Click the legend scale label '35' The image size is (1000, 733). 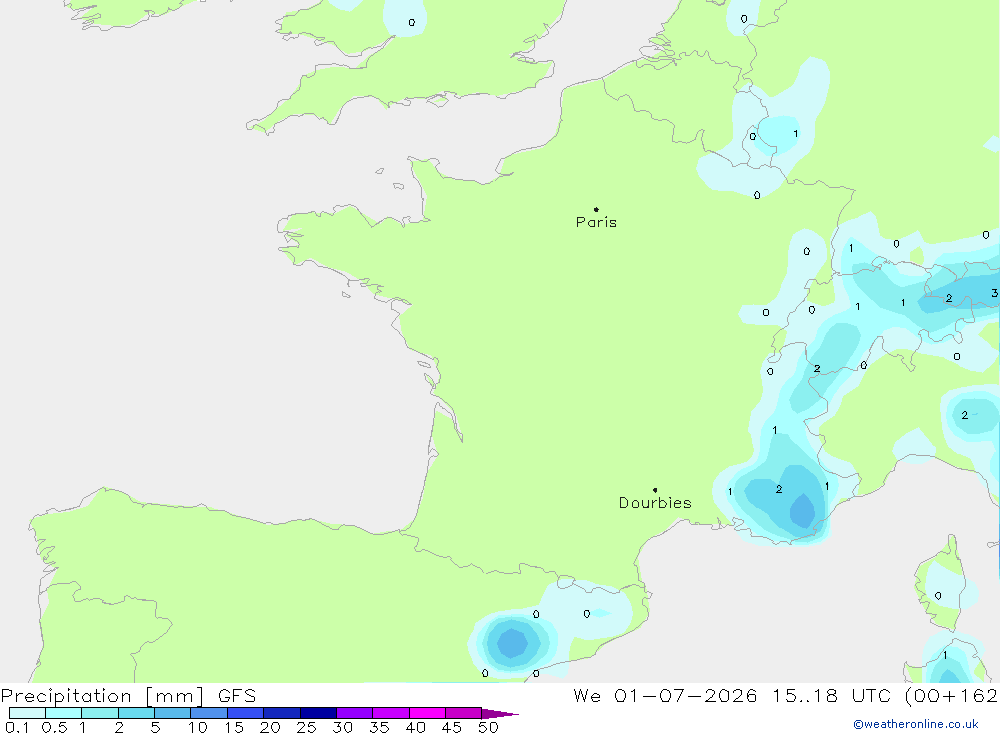click(x=379, y=727)
